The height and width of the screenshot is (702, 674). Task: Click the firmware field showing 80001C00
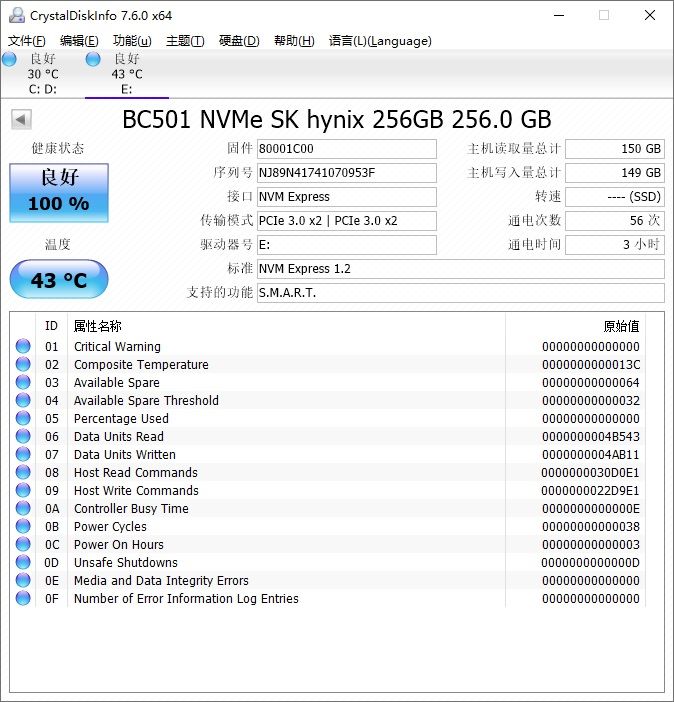click(346, 149)
